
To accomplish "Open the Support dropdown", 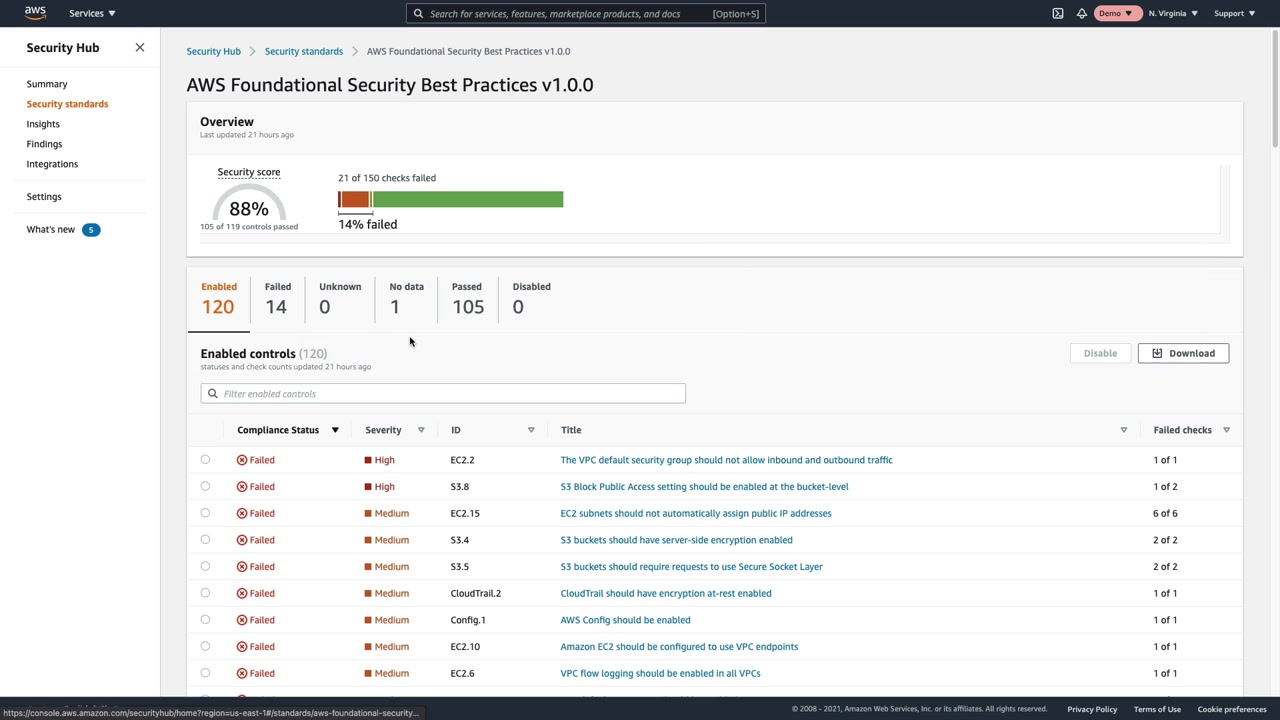I will [x=1234, y=13].
